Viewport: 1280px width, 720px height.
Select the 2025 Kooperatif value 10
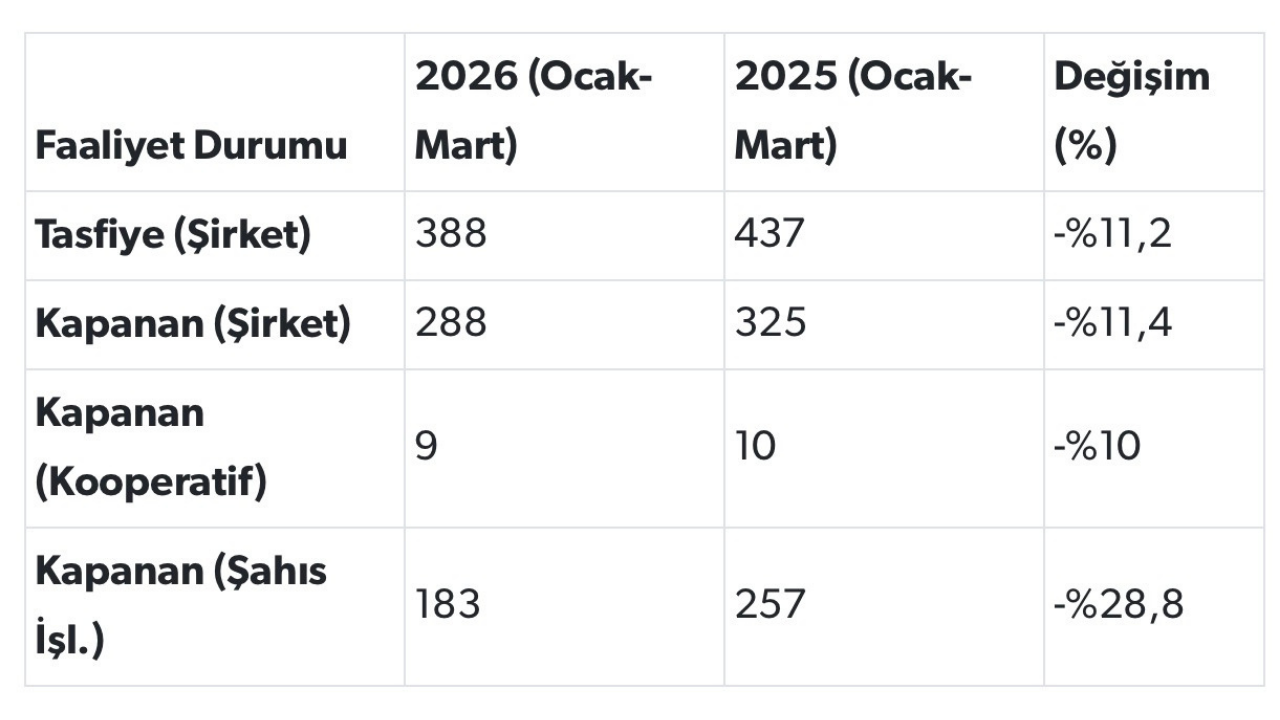pyautogui.click(x=755, y=447)
